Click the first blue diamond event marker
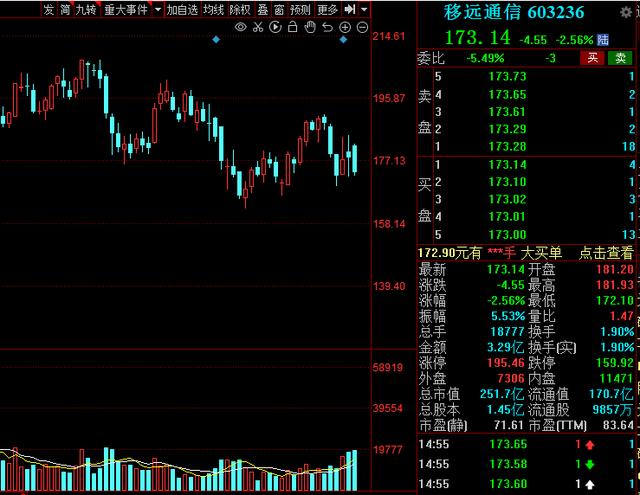 tap(216, 40)
